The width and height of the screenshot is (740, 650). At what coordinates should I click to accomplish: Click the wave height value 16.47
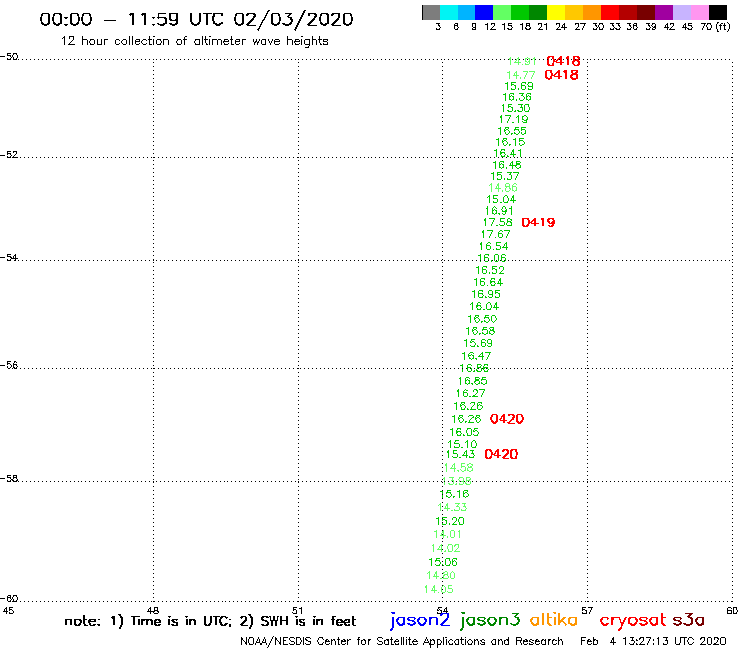(x=476, y=356)
